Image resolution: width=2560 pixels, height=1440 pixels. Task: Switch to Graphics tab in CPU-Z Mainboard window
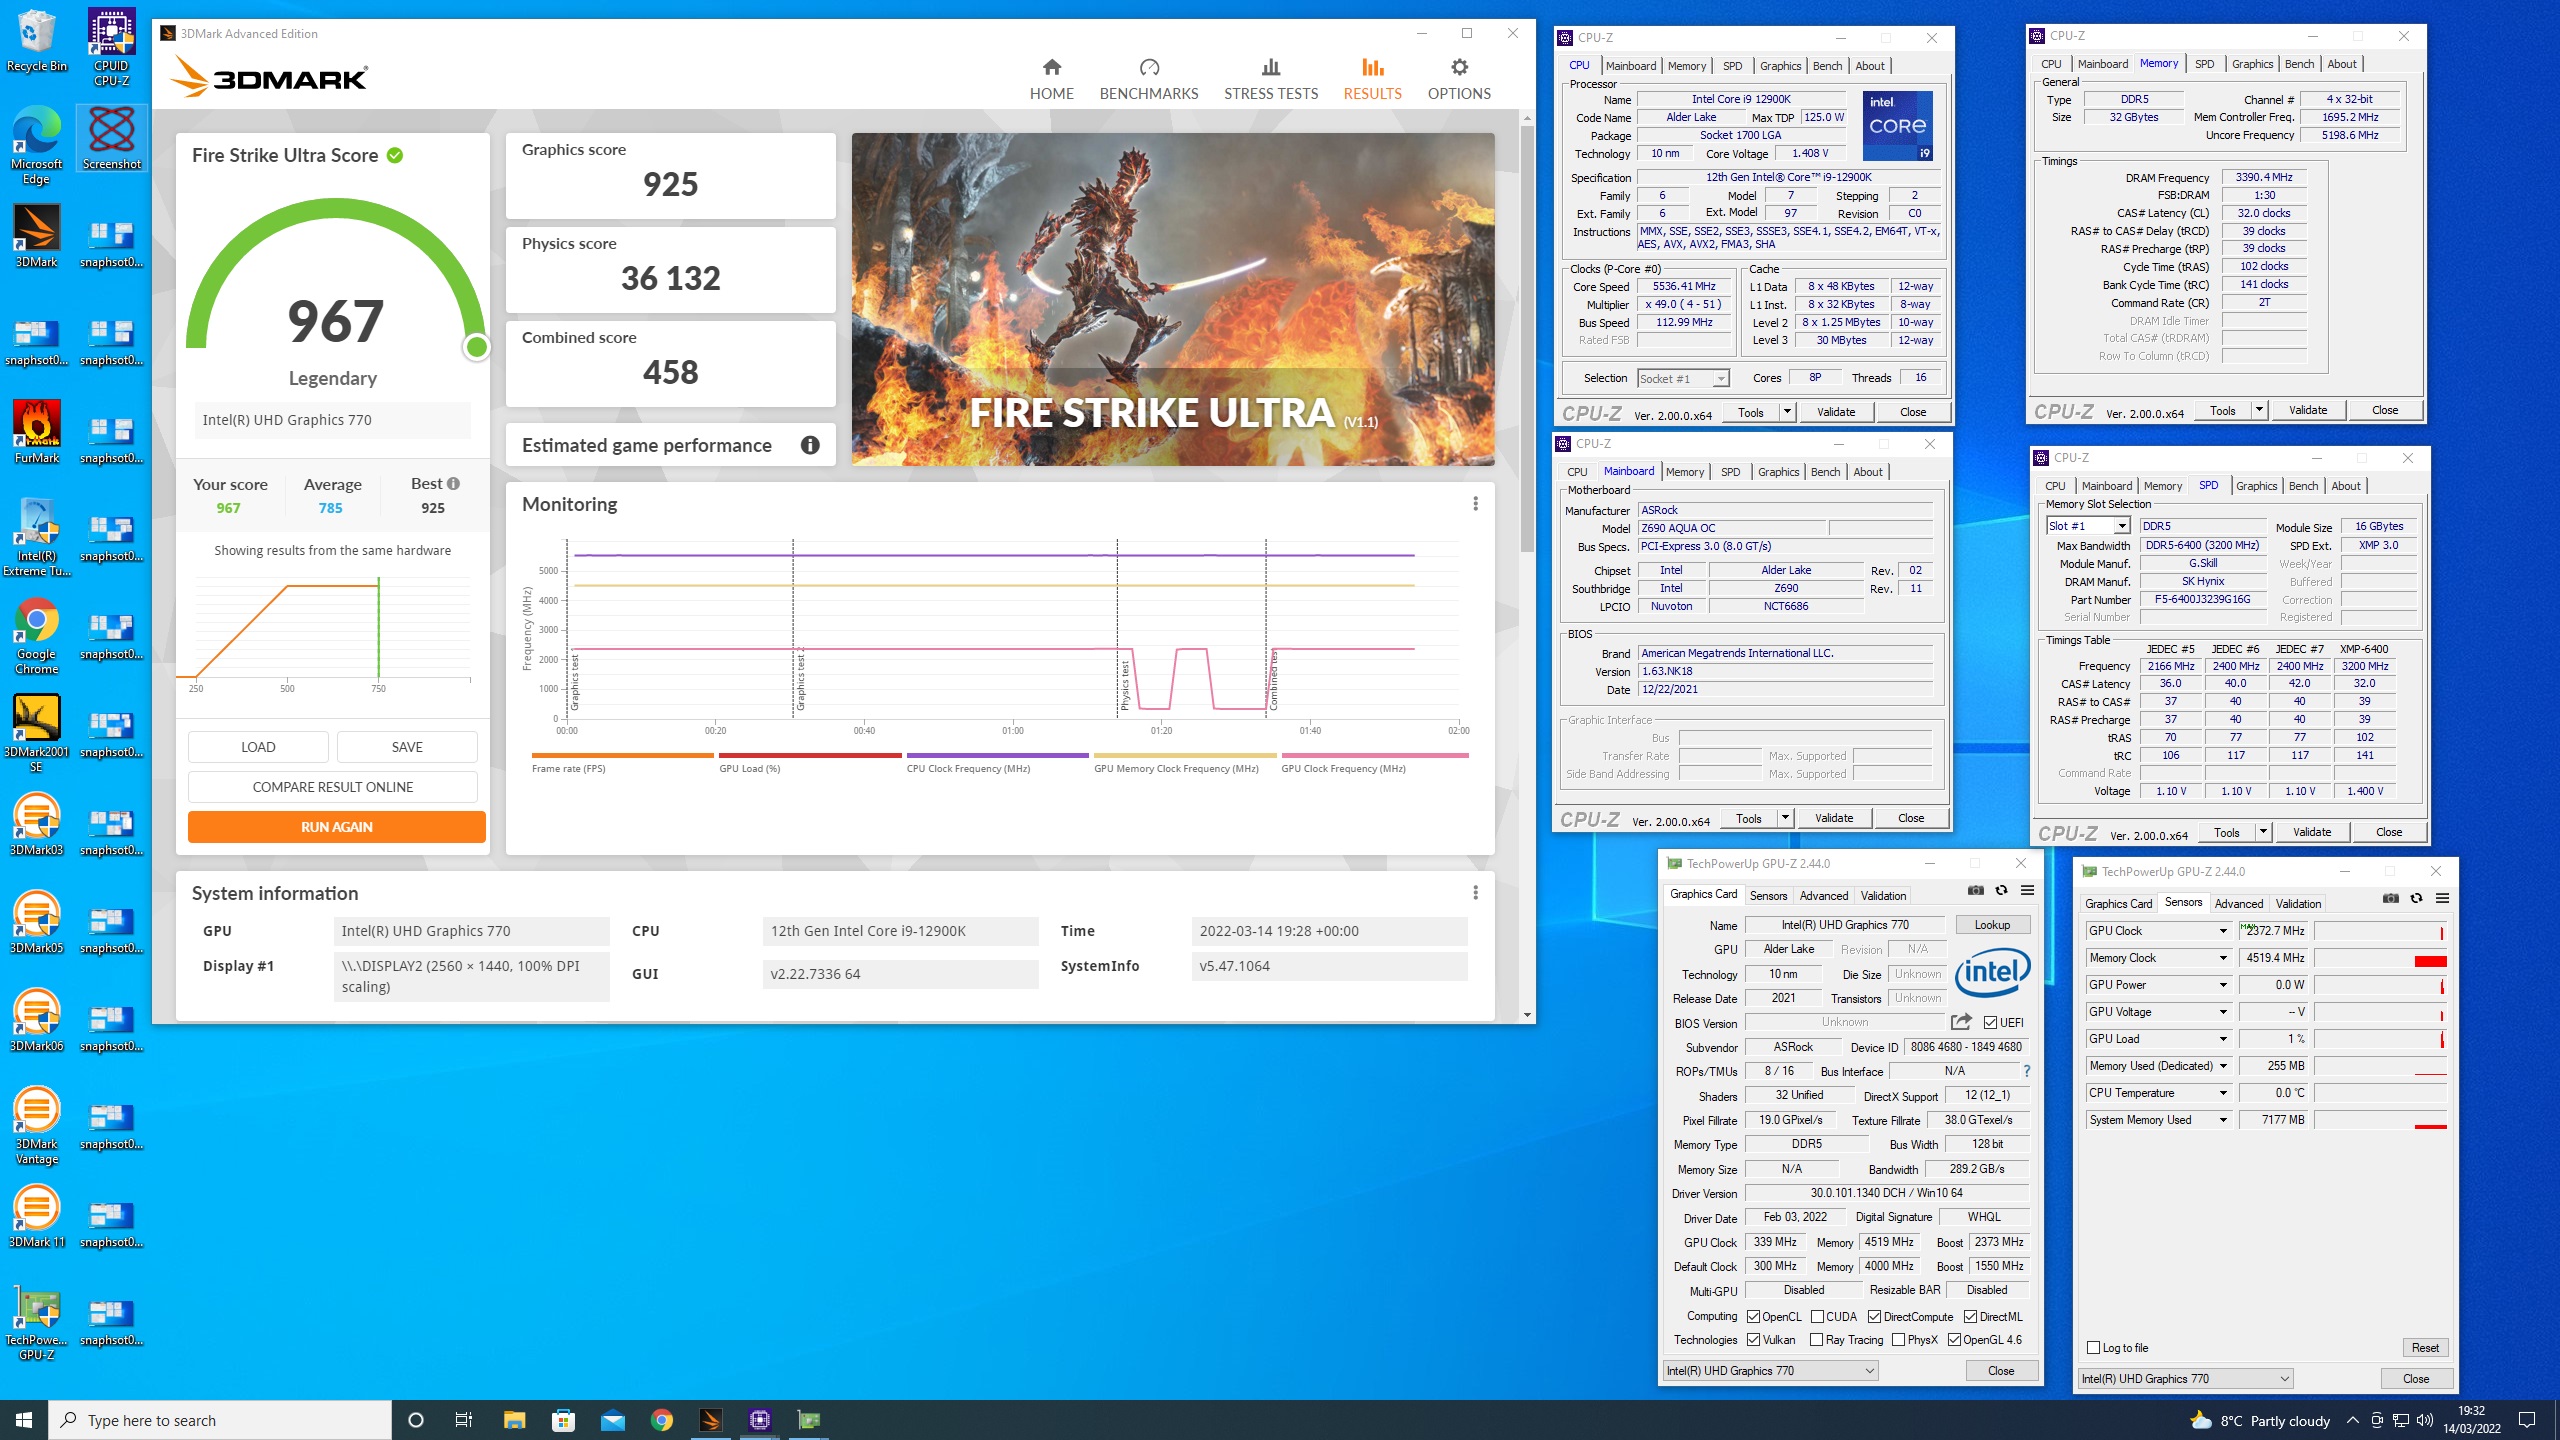(1778, 472)
